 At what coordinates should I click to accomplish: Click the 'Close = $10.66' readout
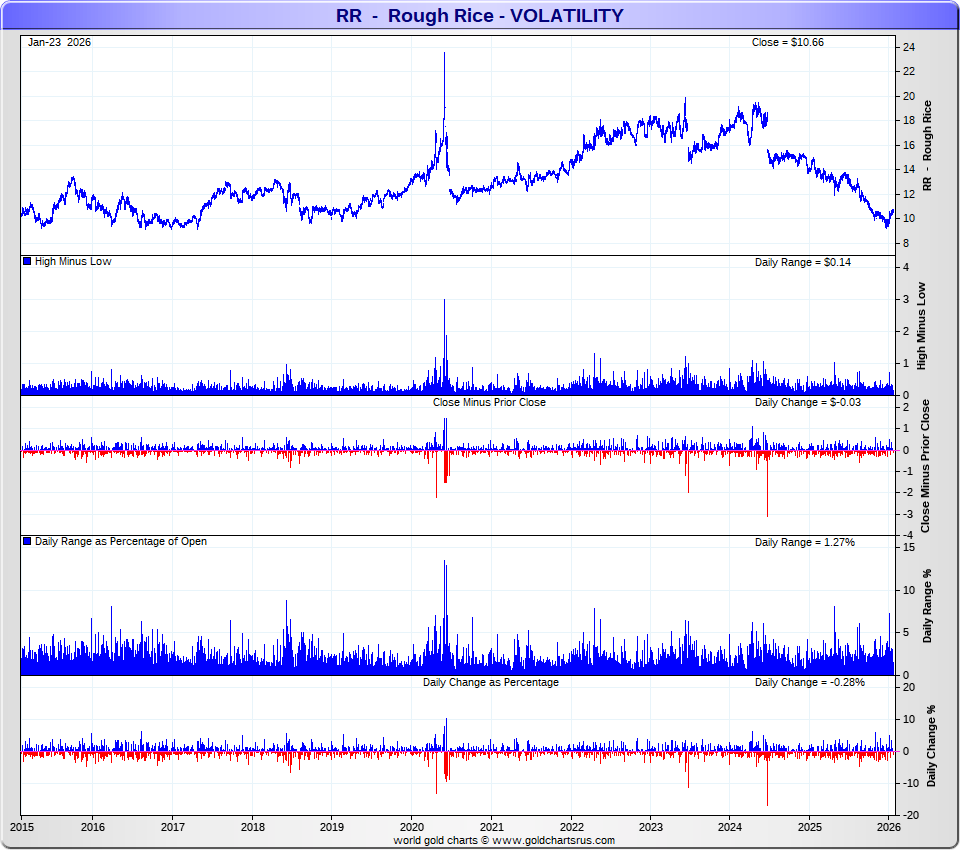(787, 42)
